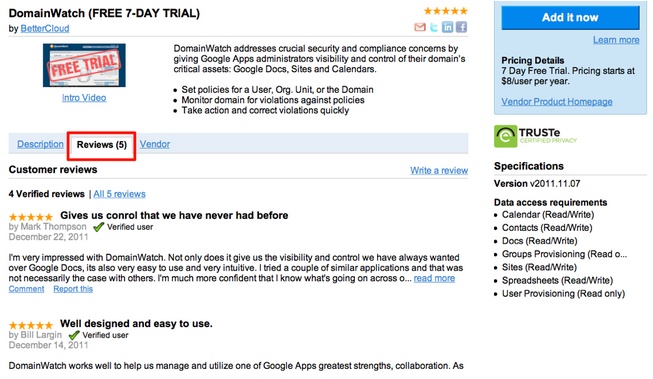Click 'Calendar (Read/Write)' requirement
The image size is (653, 379).
[548, 215]
